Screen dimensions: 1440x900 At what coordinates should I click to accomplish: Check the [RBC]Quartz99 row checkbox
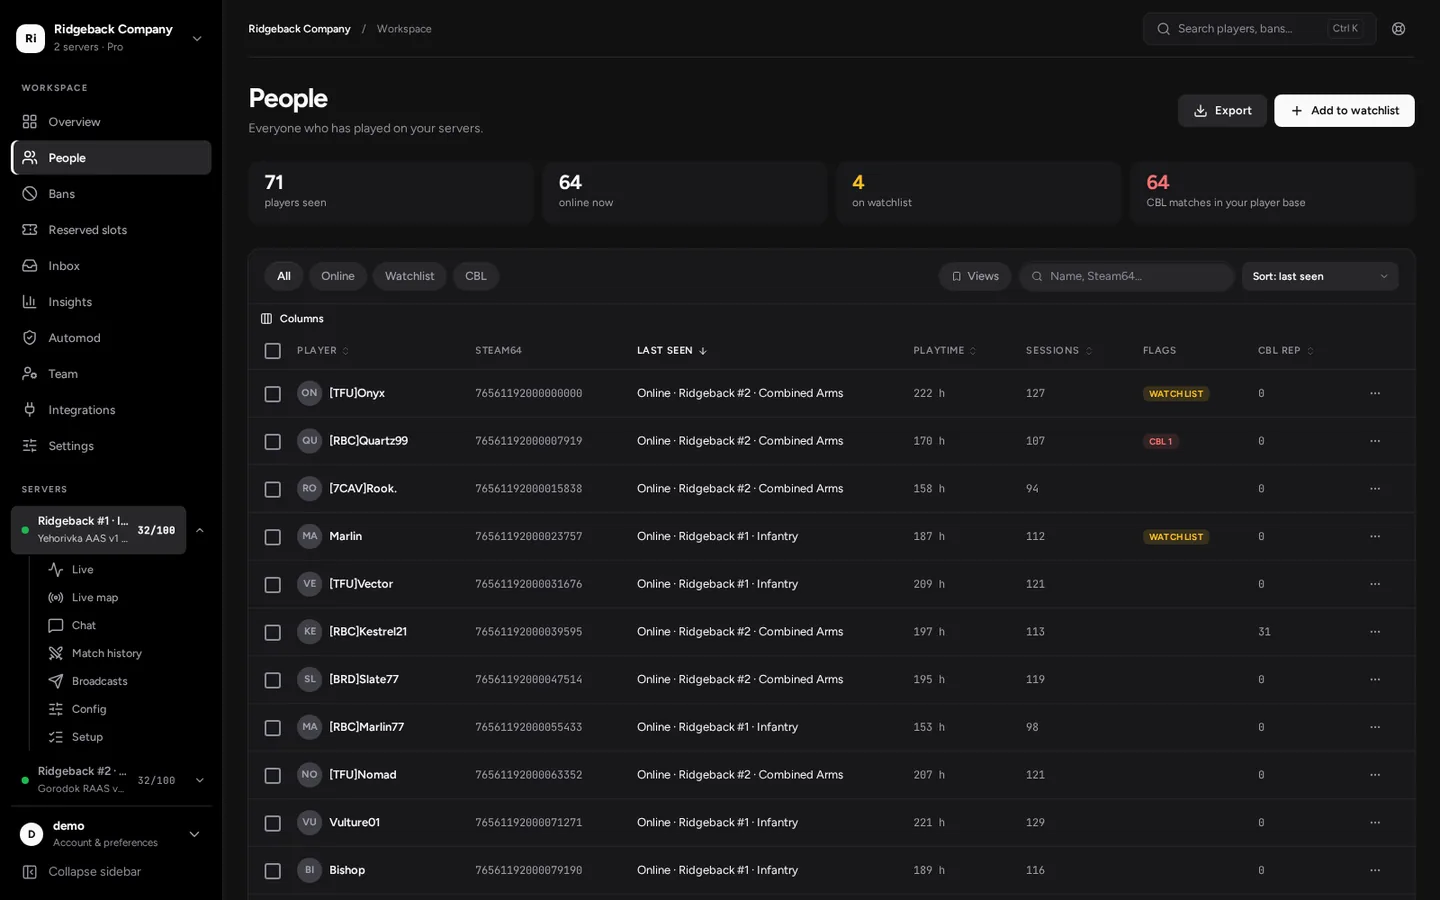click(272, 442)
